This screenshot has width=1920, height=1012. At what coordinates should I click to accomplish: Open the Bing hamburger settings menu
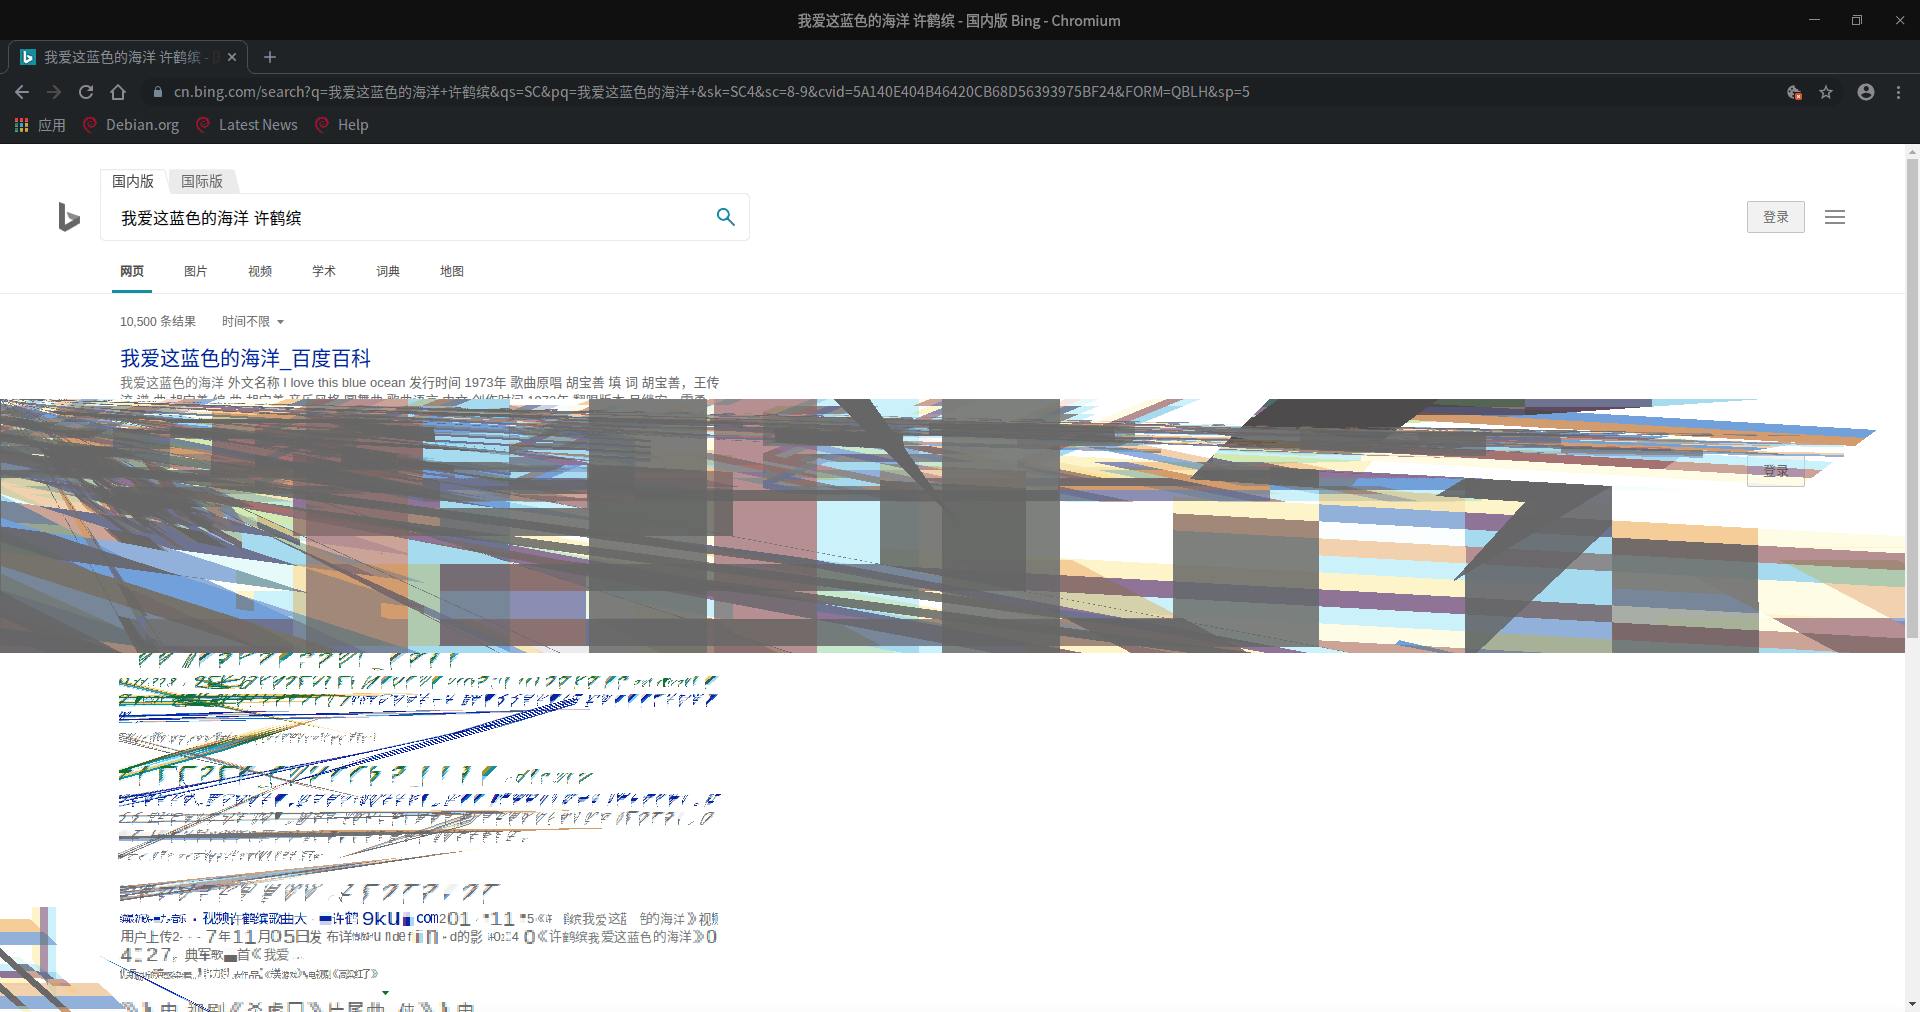point(1835,217)
